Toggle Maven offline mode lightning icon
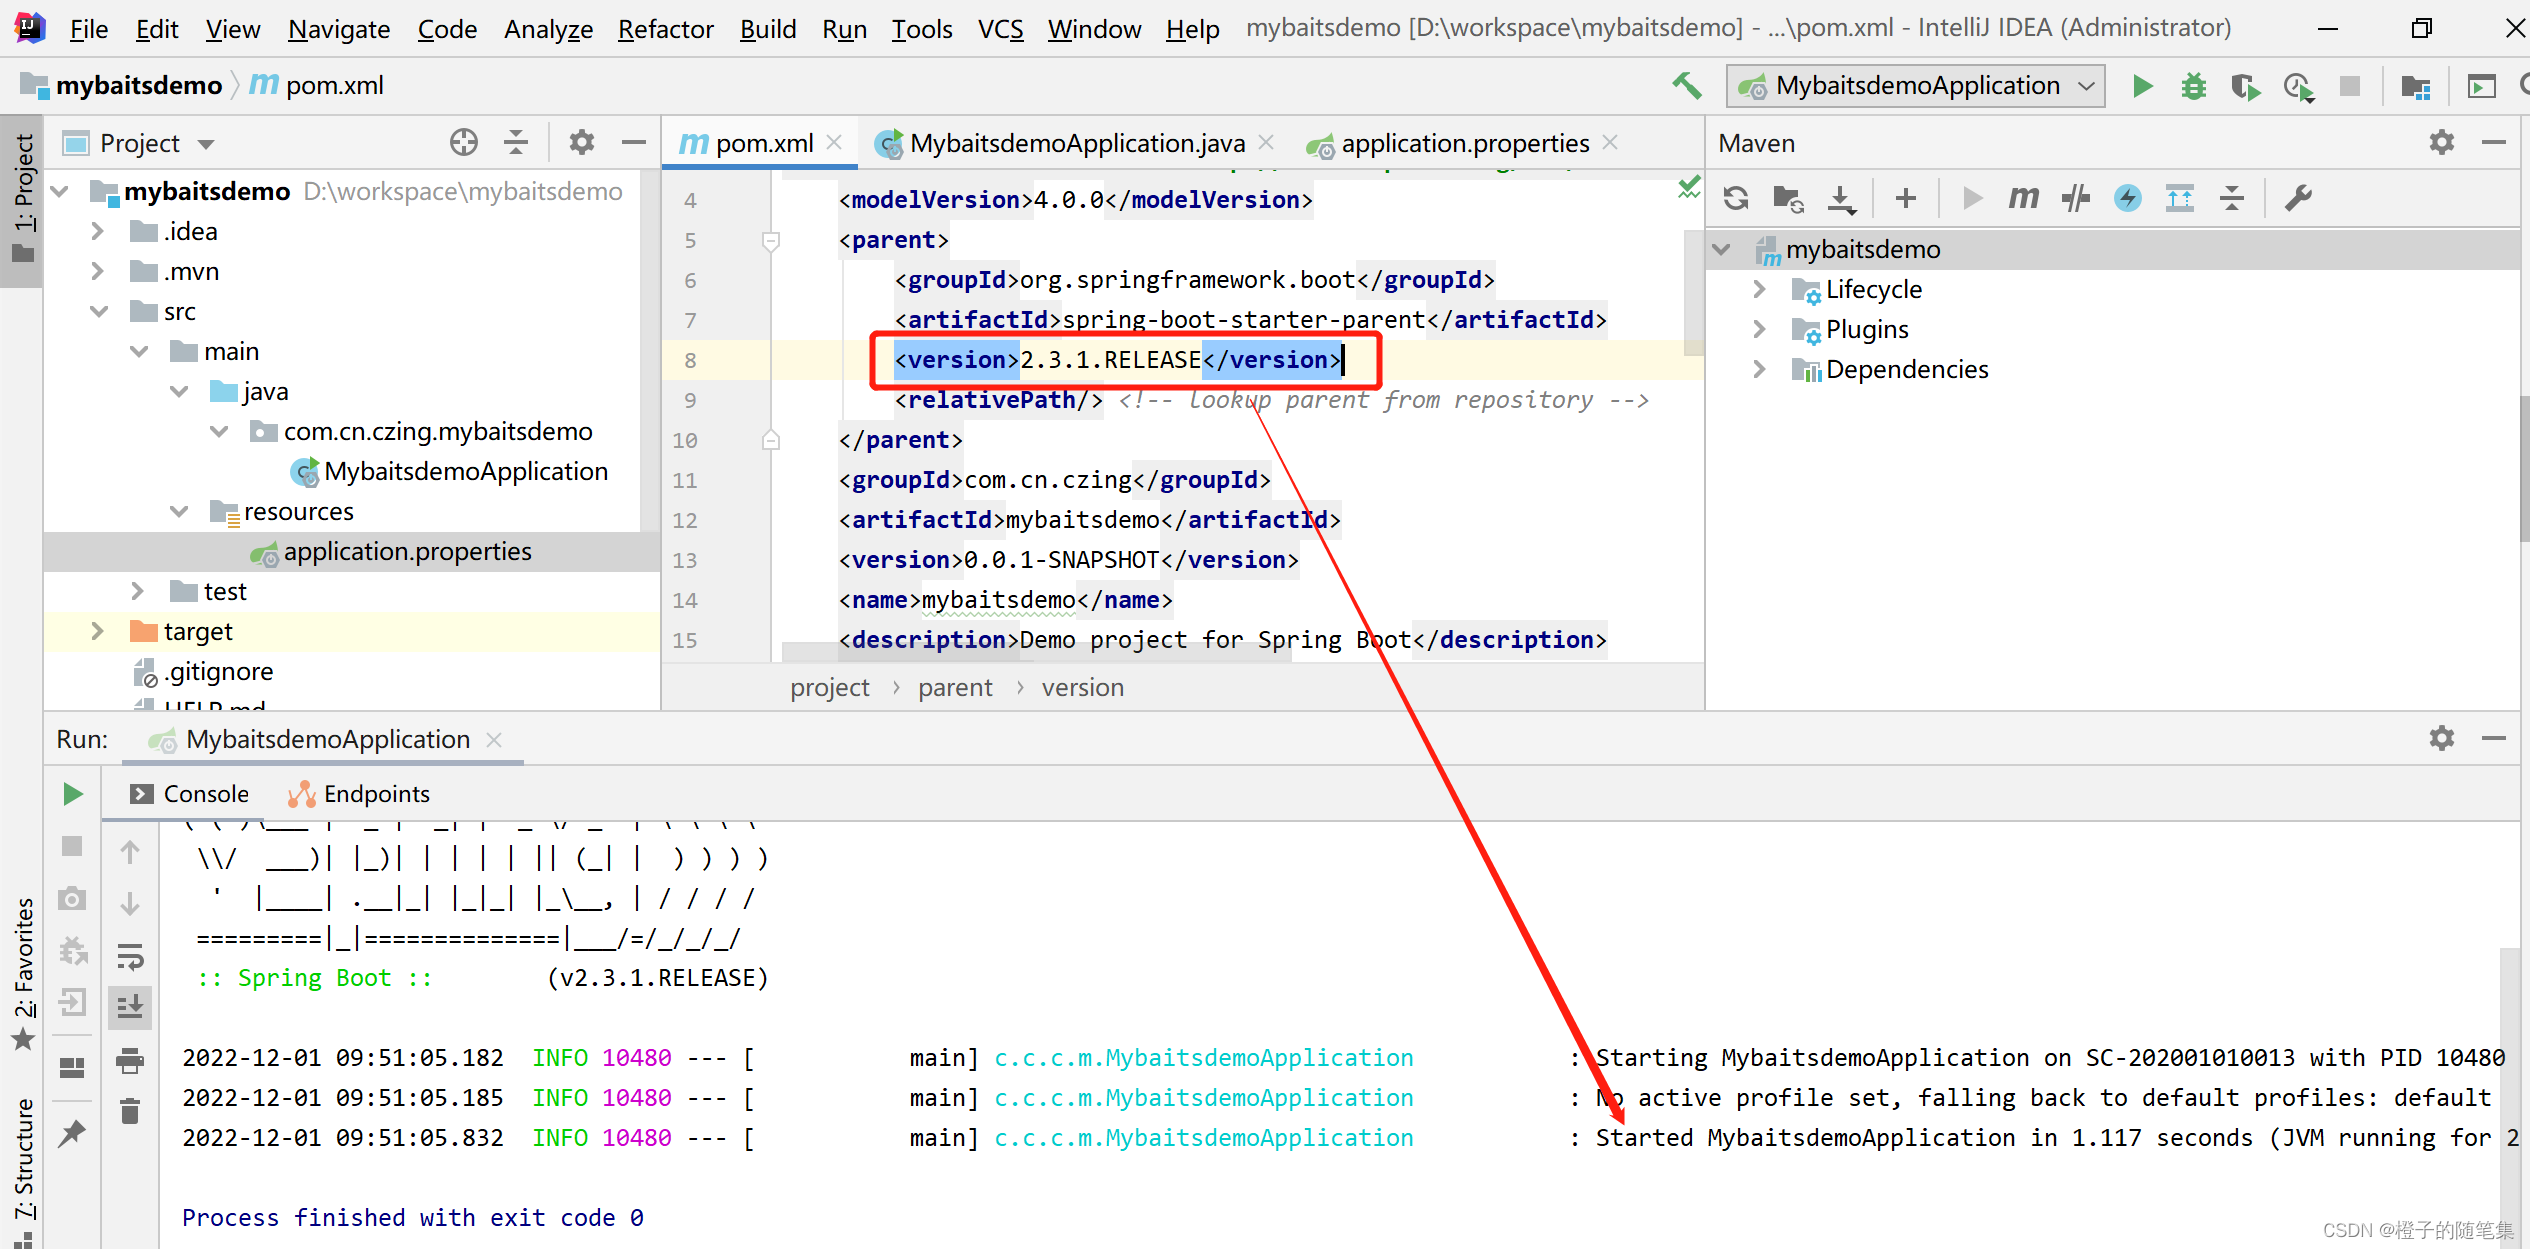 pos(2128,198)
